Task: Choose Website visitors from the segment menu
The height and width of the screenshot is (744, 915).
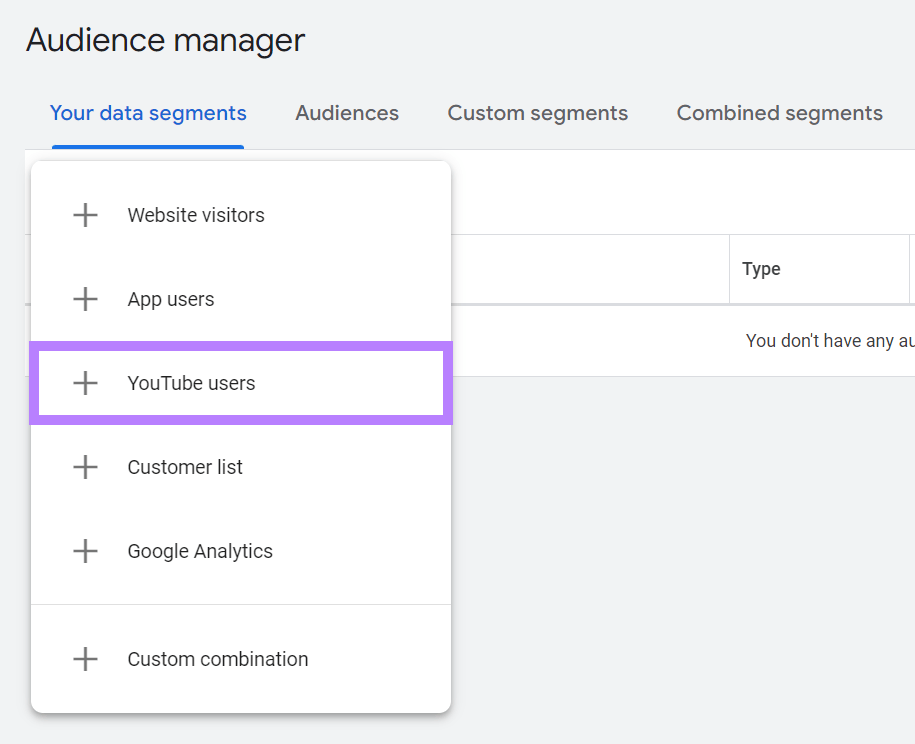Action: click(x=195, y=215)
